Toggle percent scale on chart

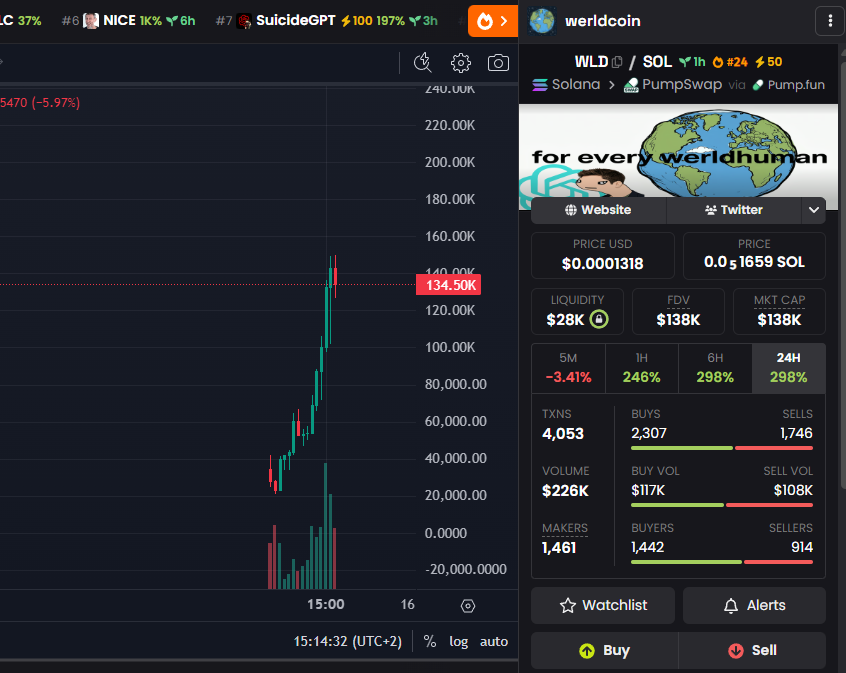pyautogui.click(x=429, y=641)
